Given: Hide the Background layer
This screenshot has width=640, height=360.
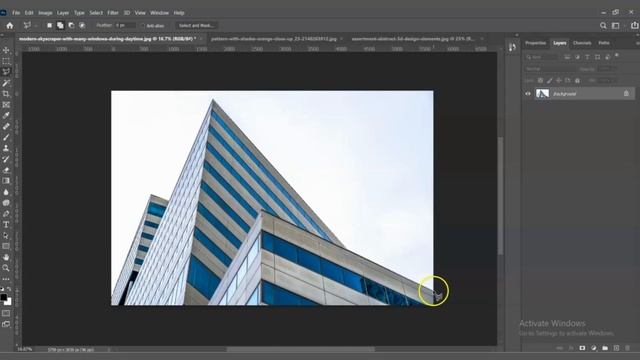Looking at the screenshot, I should 528,94.
